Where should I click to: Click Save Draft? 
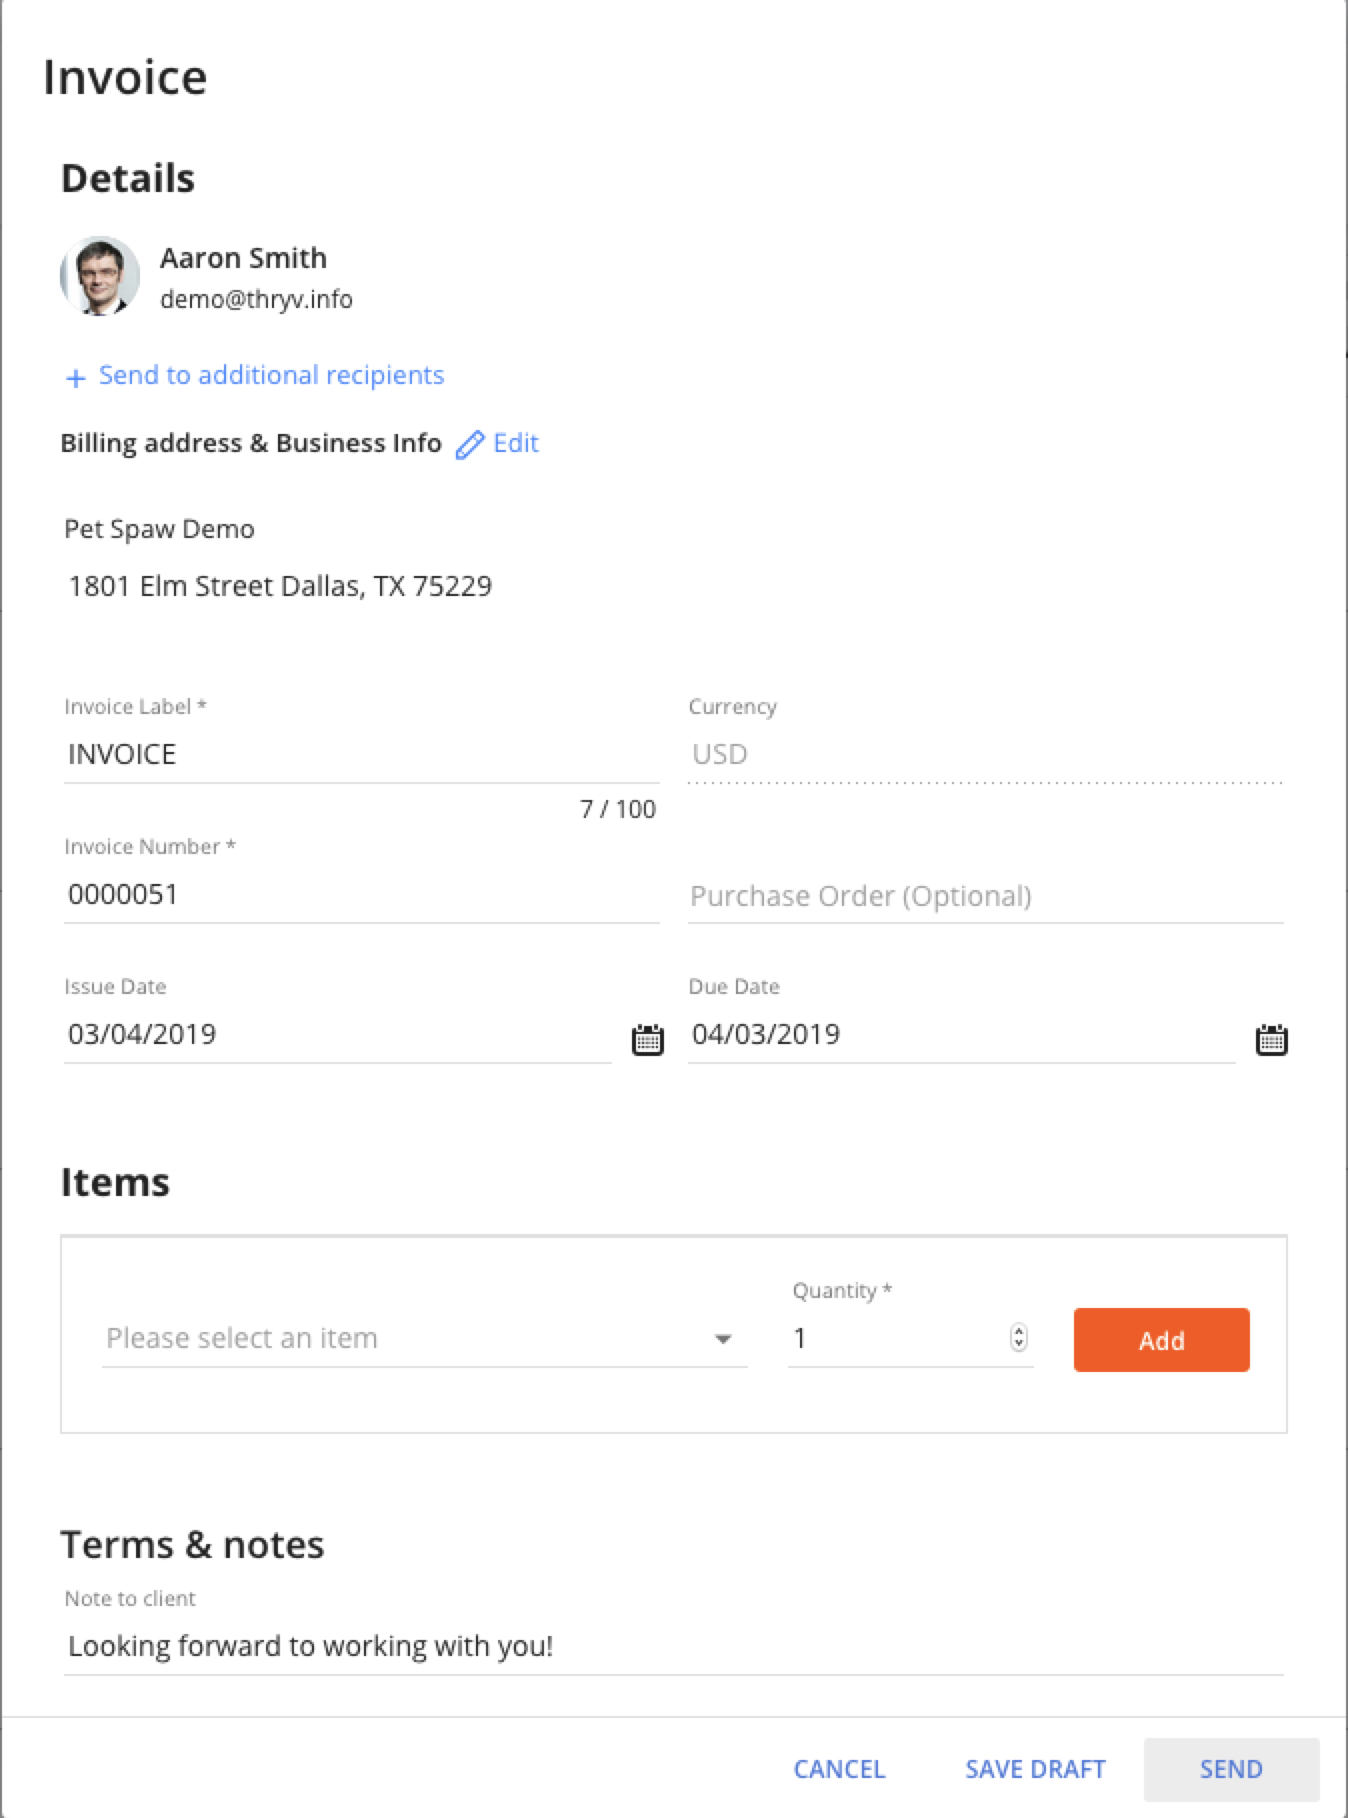pyautogui.click(x=1035, y=1769)
